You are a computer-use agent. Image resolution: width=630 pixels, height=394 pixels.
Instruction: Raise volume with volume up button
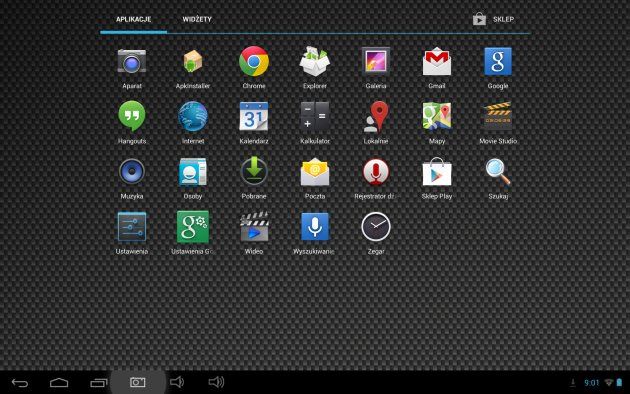(x=216, y=382)
